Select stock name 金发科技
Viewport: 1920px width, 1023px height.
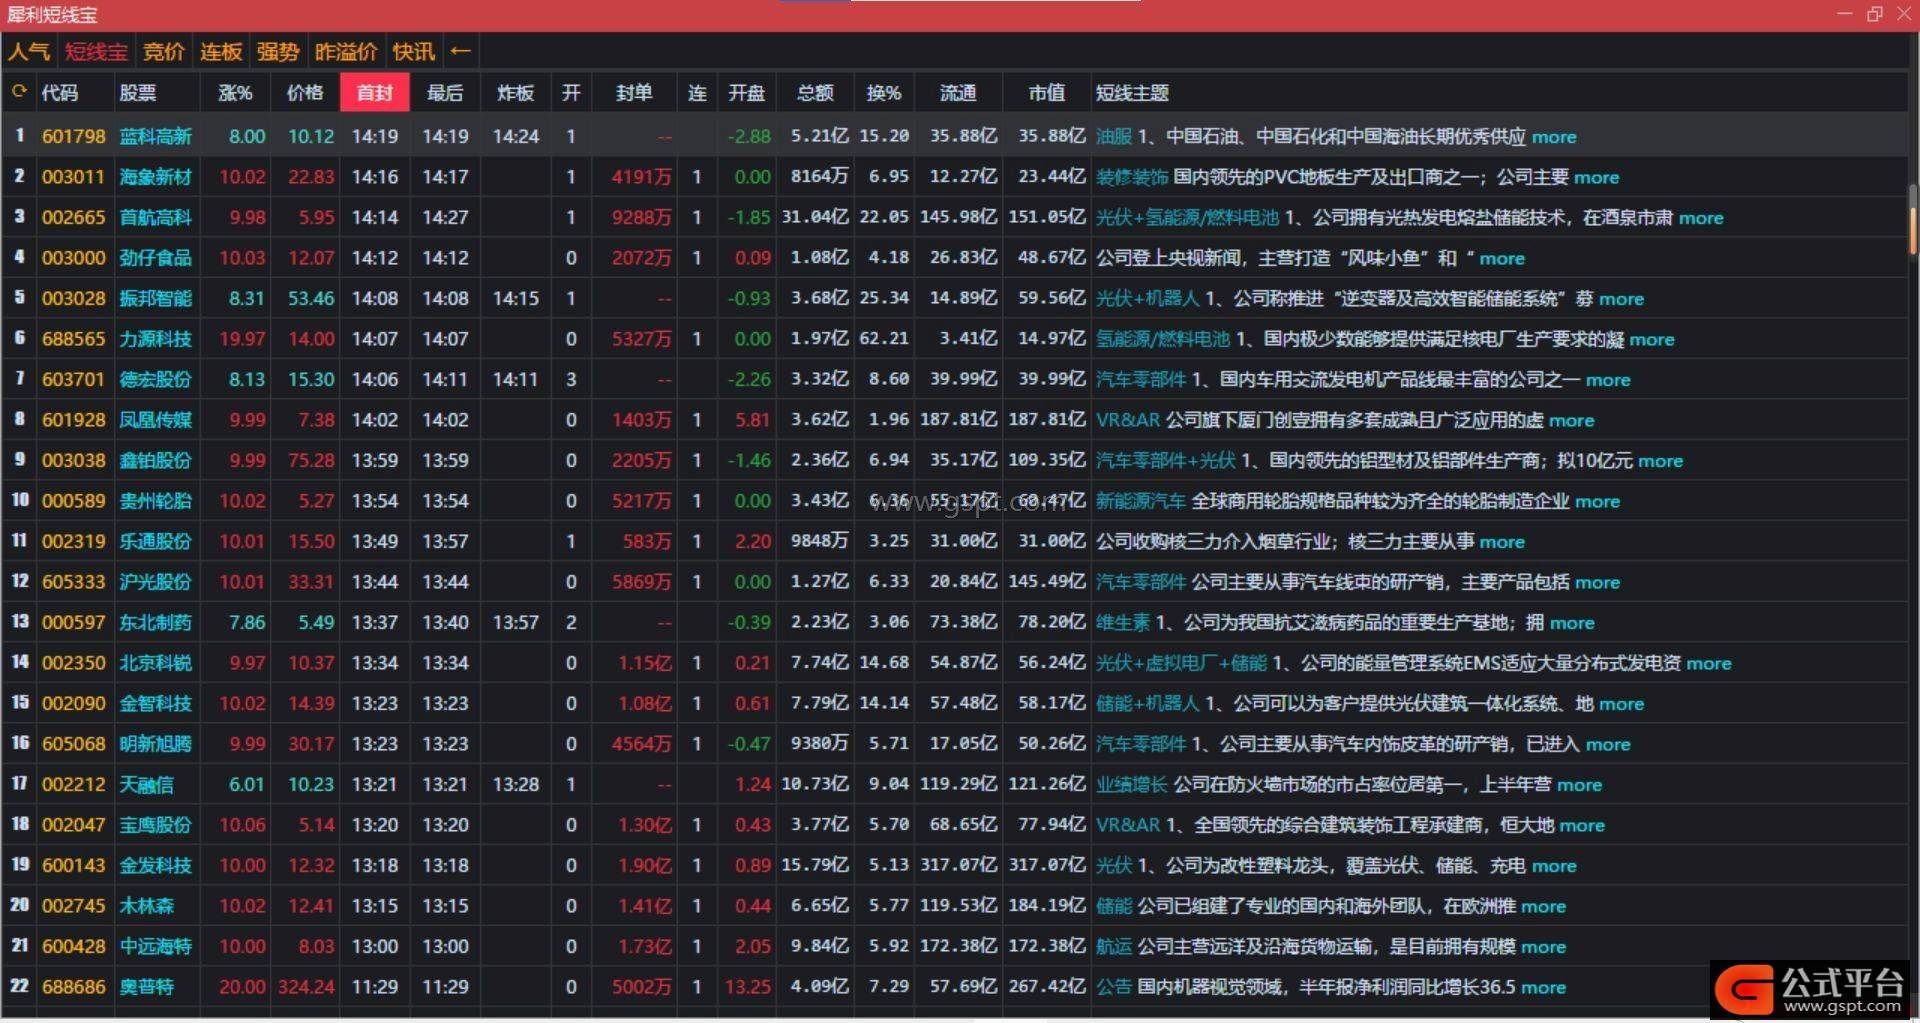tap(156, 866)
